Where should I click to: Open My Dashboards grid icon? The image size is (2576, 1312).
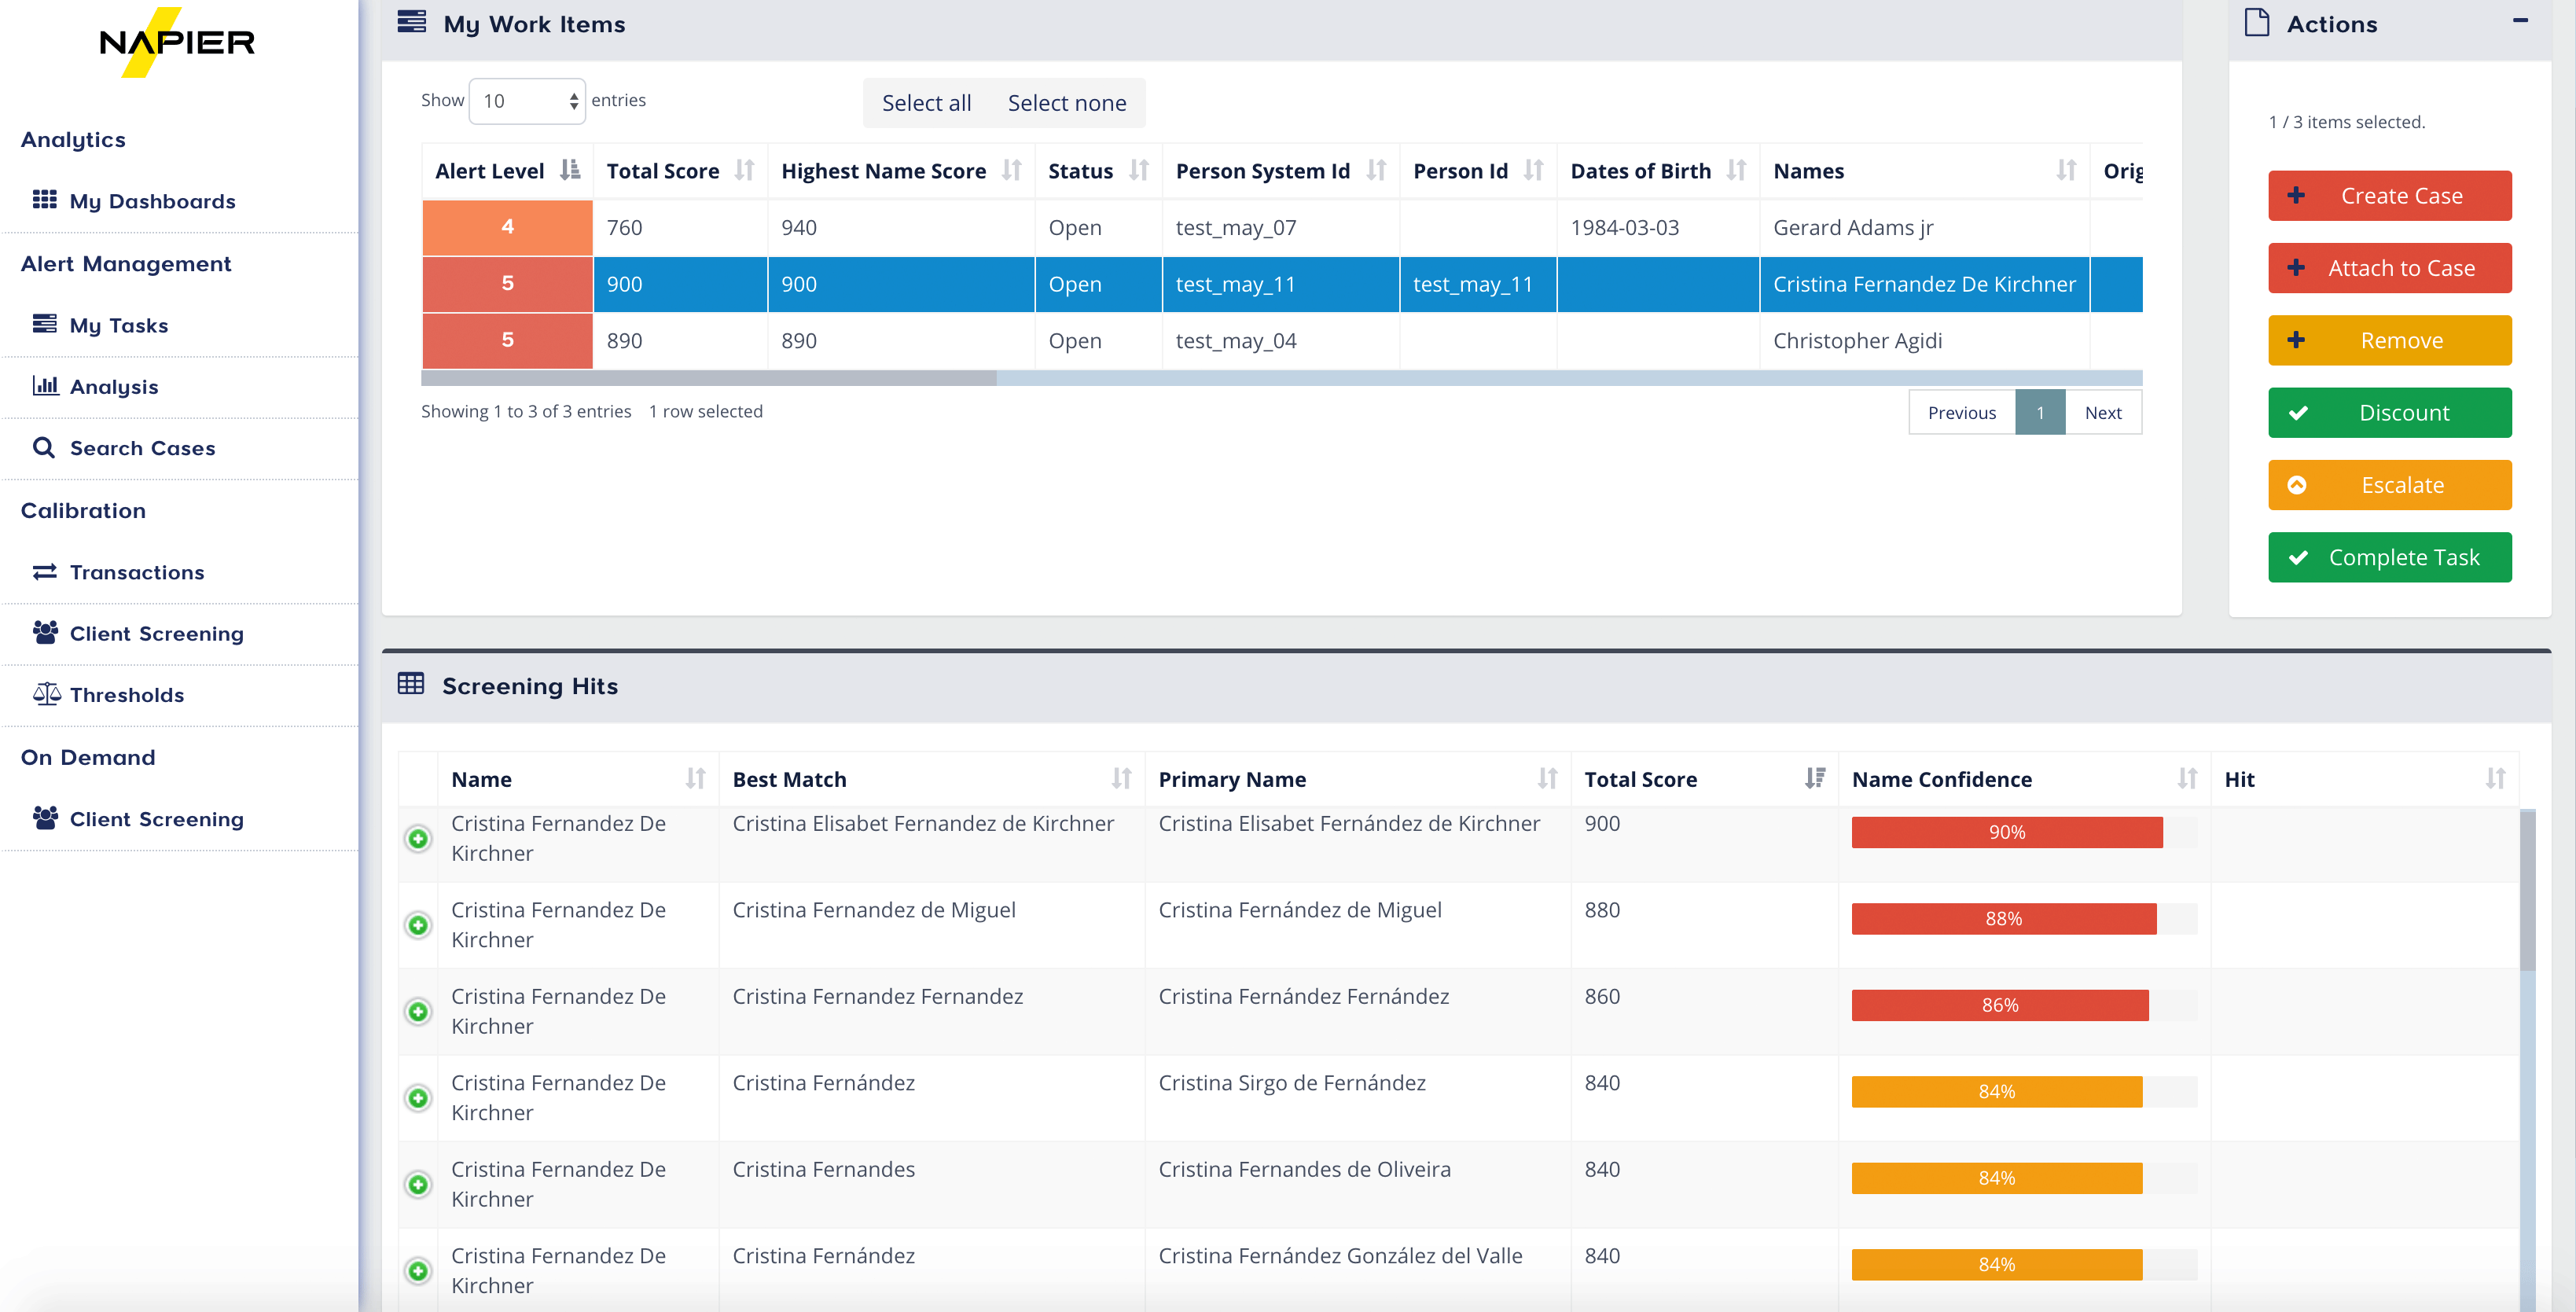coord(44,200)
